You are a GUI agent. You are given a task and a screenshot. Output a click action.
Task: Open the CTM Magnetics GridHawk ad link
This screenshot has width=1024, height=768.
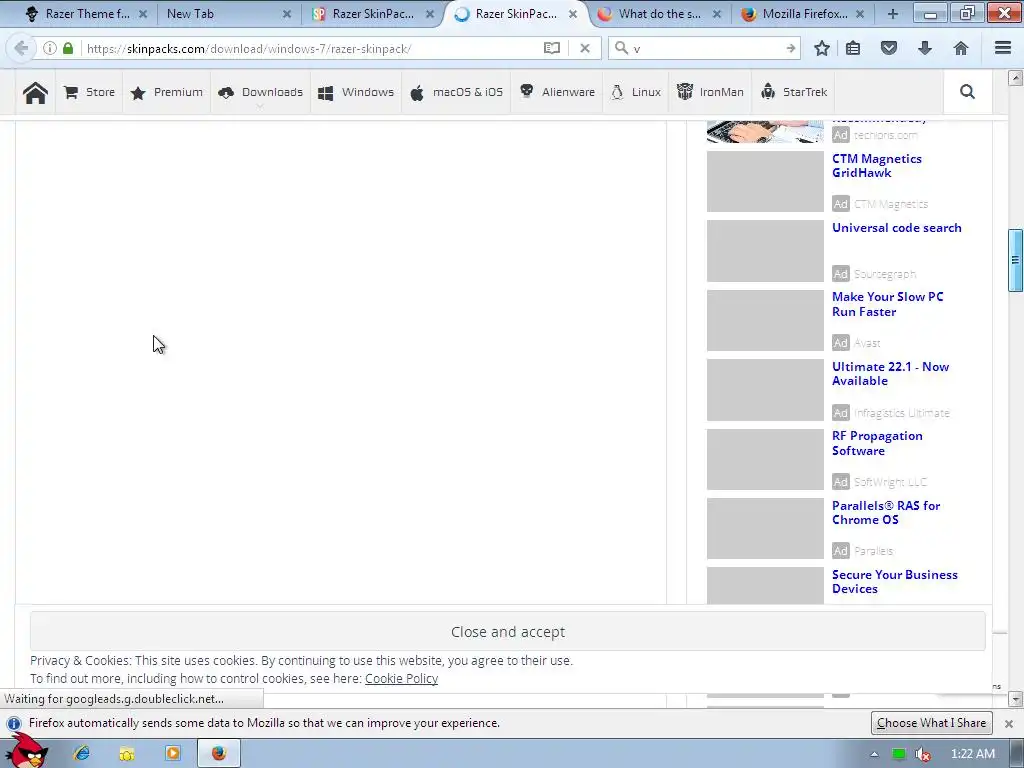[876, 166]
